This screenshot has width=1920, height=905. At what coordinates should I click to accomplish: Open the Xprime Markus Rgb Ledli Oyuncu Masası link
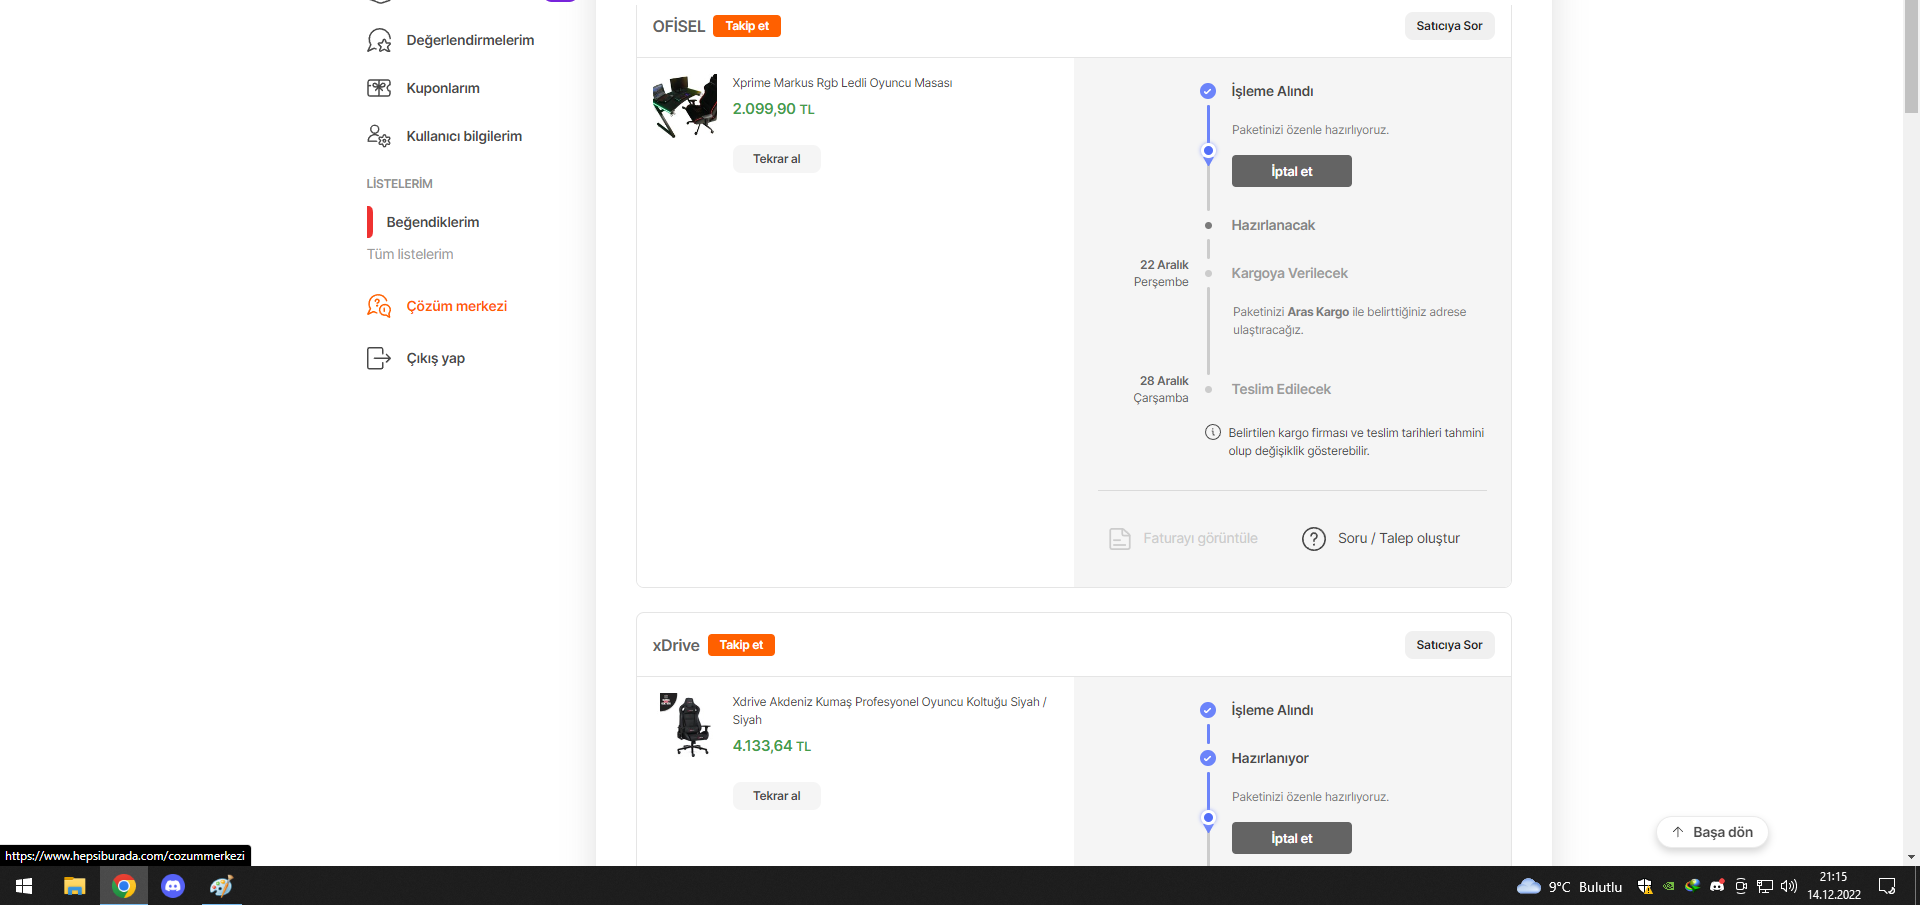point(842,83)
